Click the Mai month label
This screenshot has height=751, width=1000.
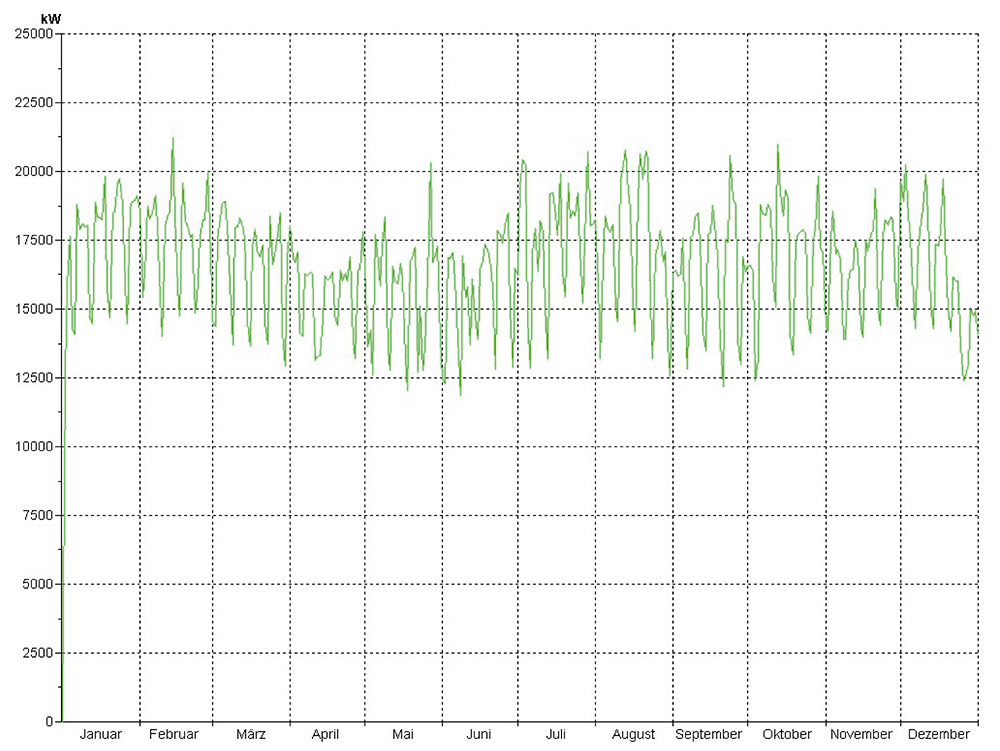tap(403, 735)
